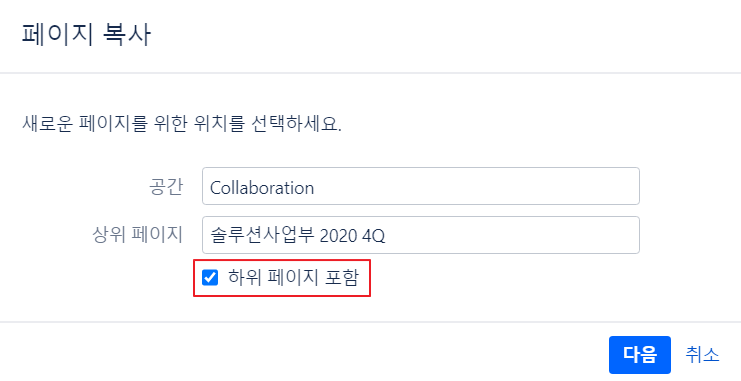Click the 솔루션사업부 2020 4Q text
Image resolution: width=741 pixels, height=381 pixels.
298,235
